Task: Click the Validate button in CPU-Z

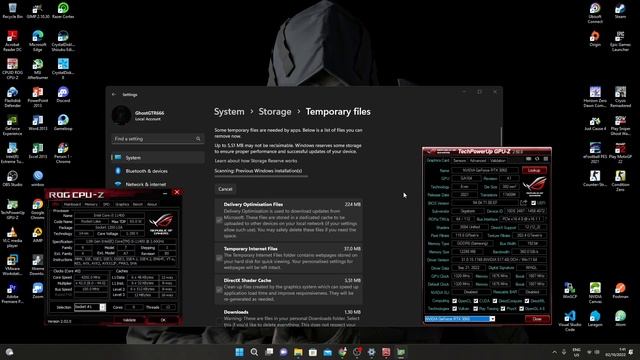Action: point(129,320)
